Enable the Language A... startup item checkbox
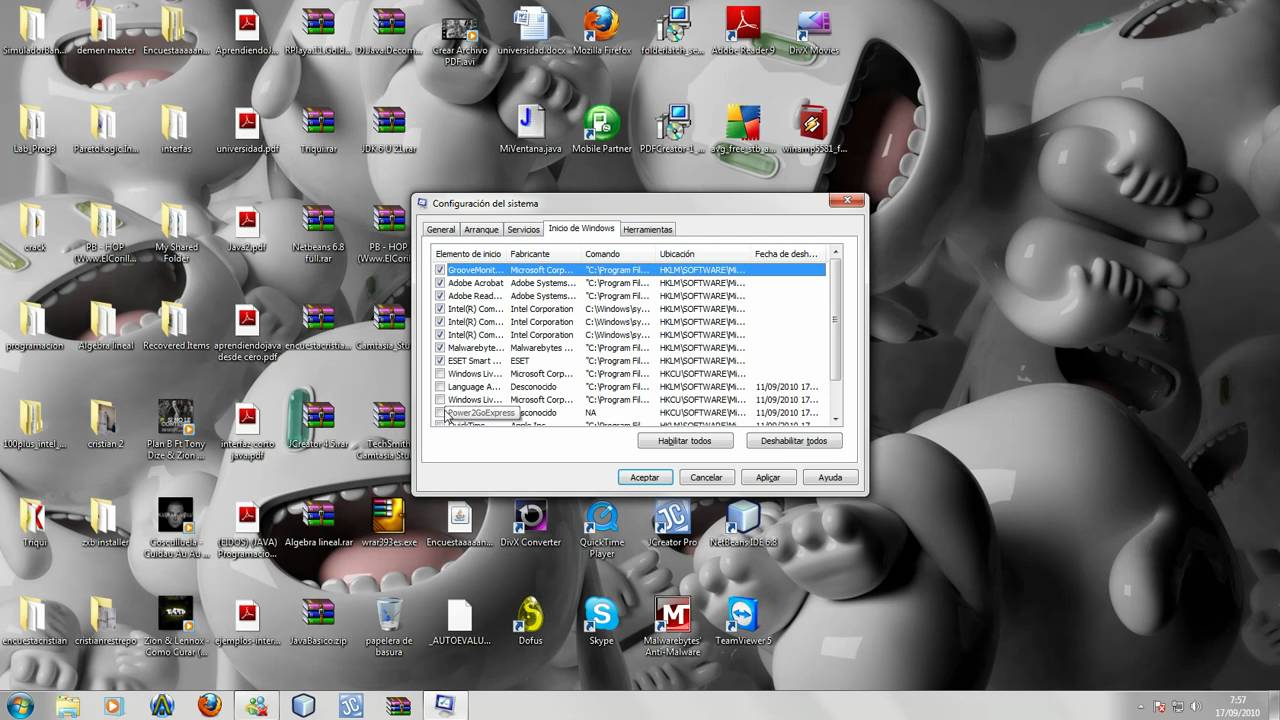The width and height of the screenshot is (1280, 720). [x=440, y=387]
